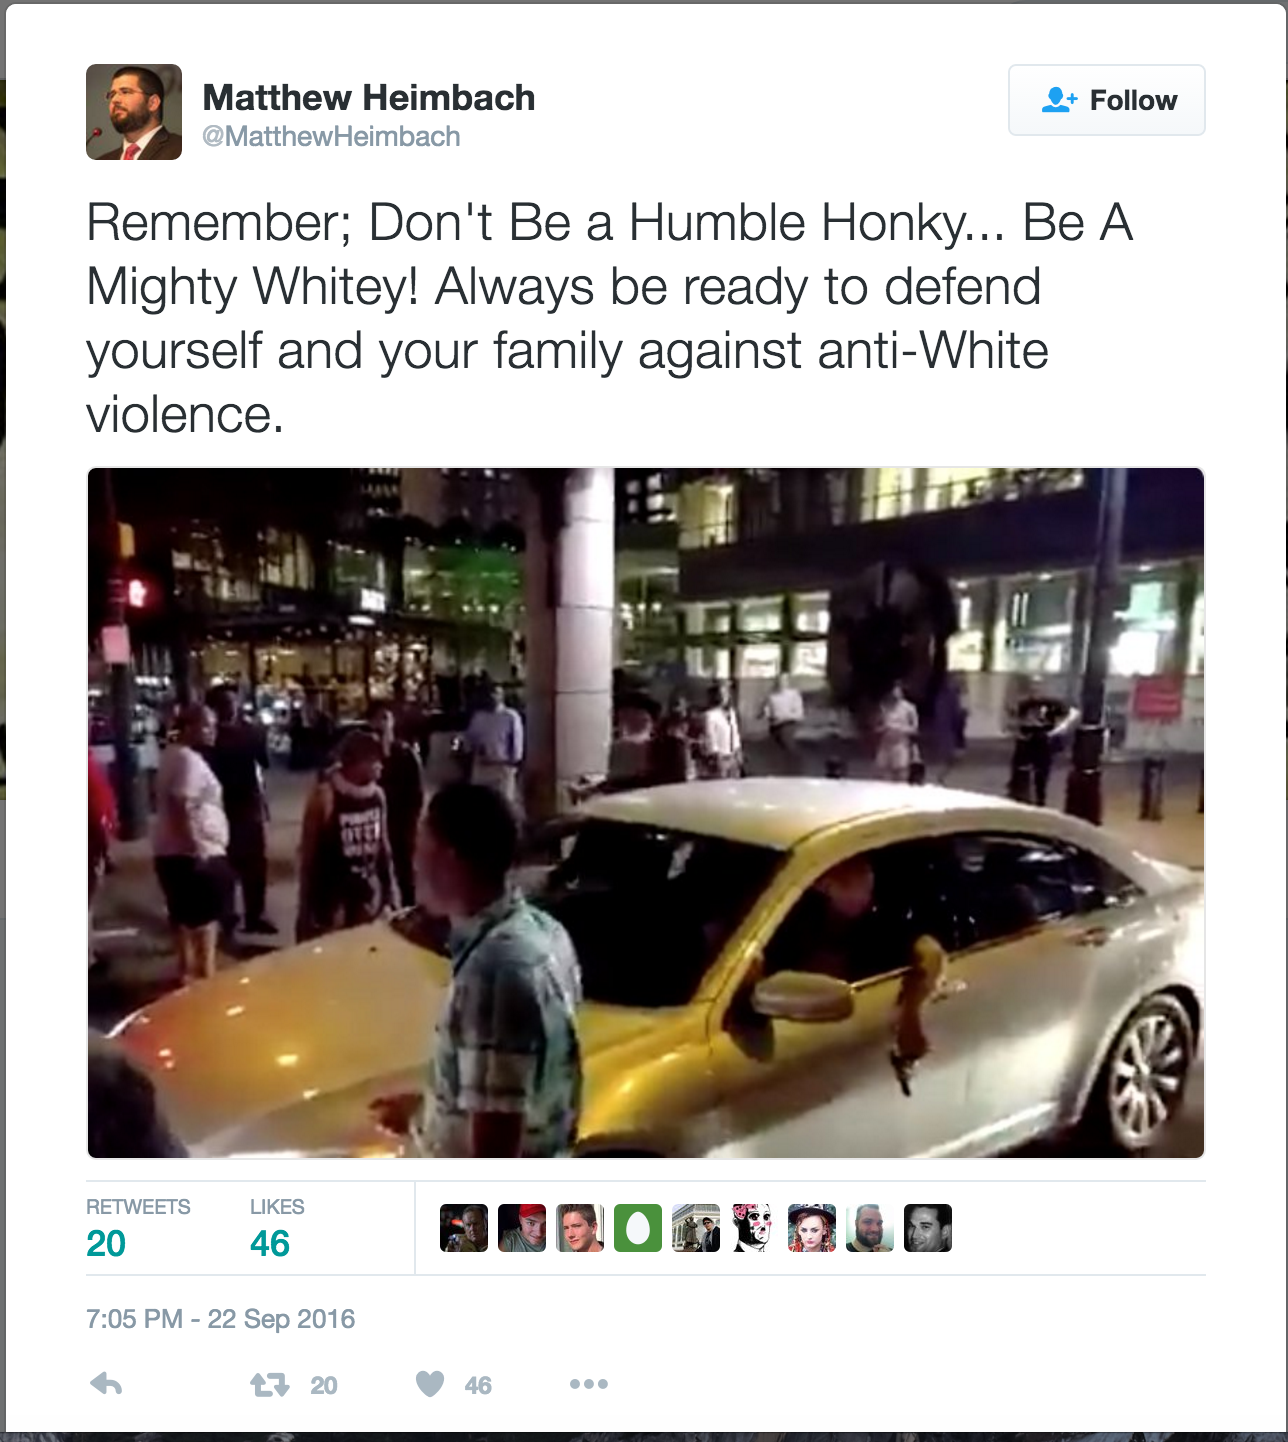Image resolution: width=1288 pixels, height=1442 pixels.
Task: Click the last black-and-white avatar
Action: click(928, 1228)
